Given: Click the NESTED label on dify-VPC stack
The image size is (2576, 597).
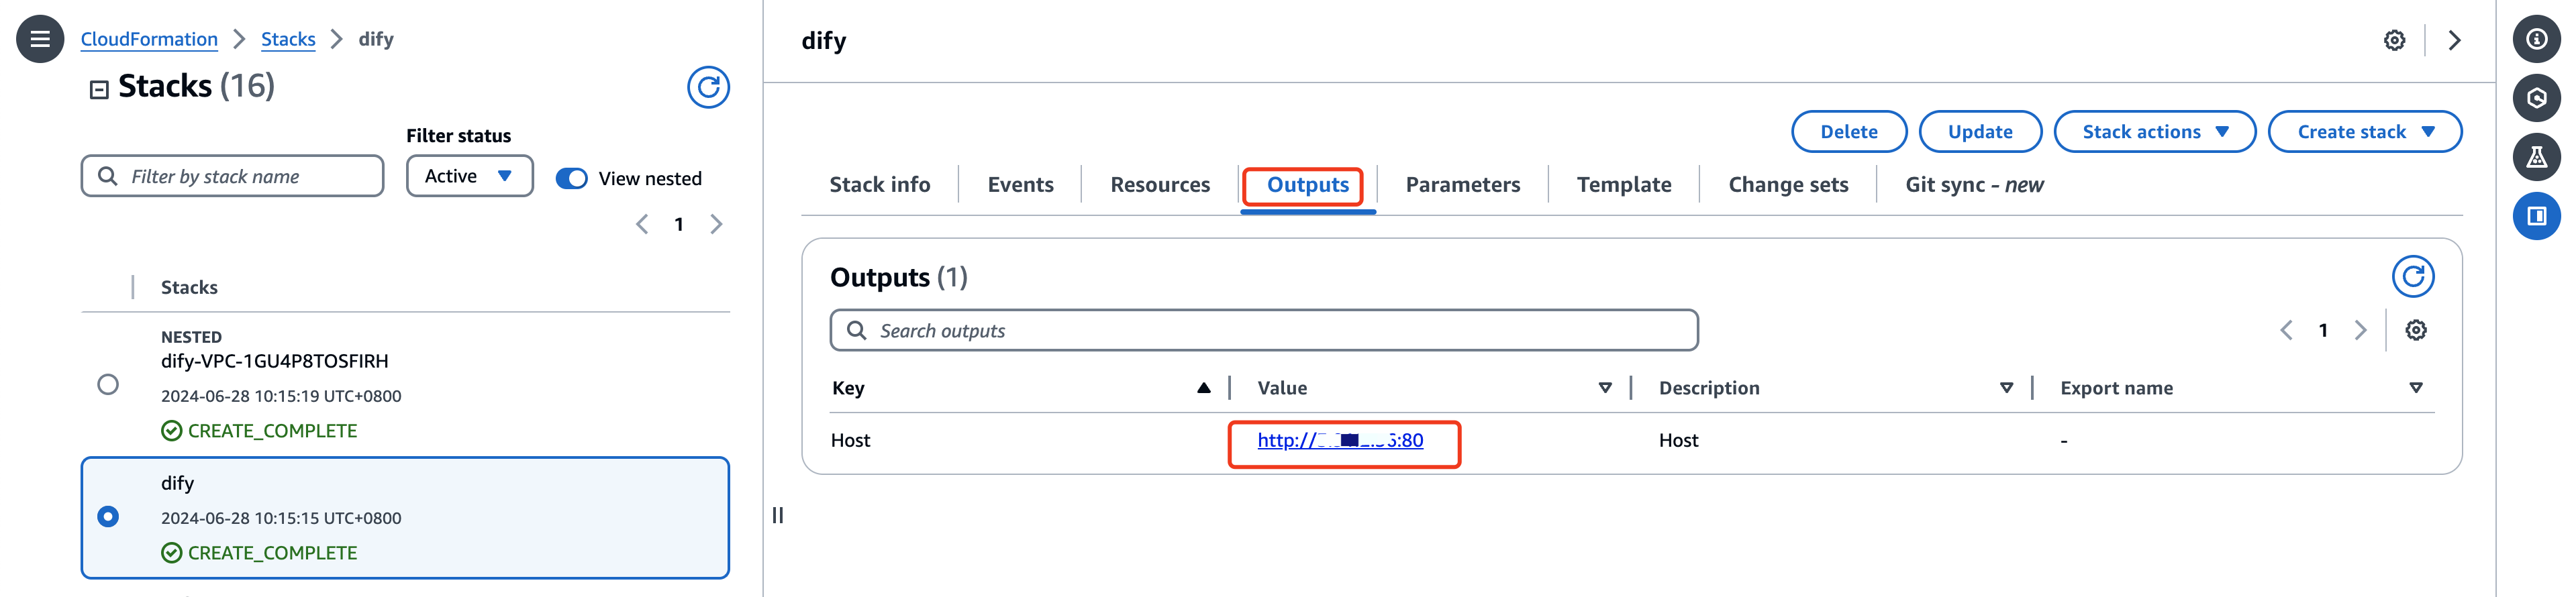Looking at the screenshot, I should click(191, 337).
